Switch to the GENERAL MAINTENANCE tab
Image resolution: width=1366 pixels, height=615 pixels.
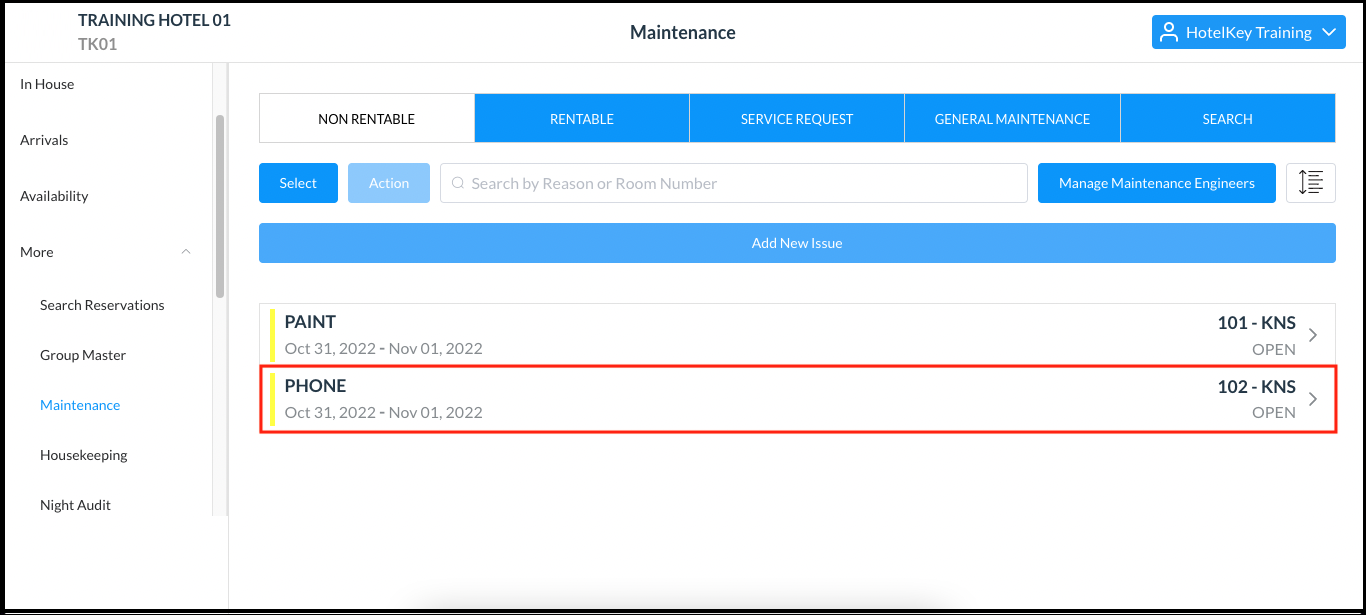(x=1011, y=118)
